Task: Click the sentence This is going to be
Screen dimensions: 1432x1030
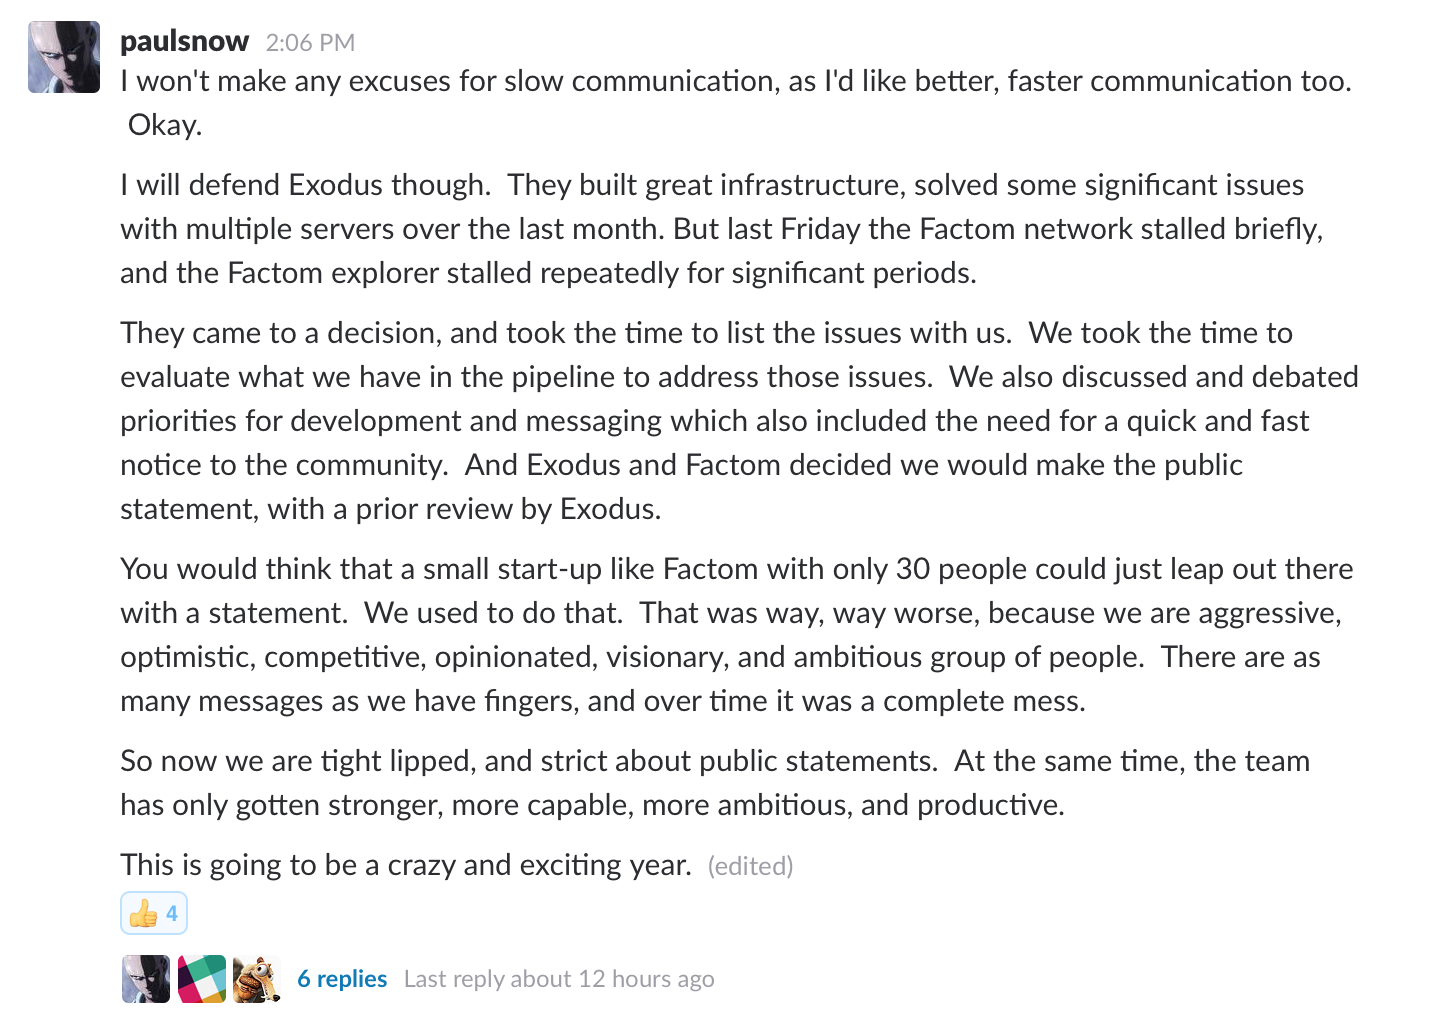Action: pyautogui.click(x=406, y=865)
